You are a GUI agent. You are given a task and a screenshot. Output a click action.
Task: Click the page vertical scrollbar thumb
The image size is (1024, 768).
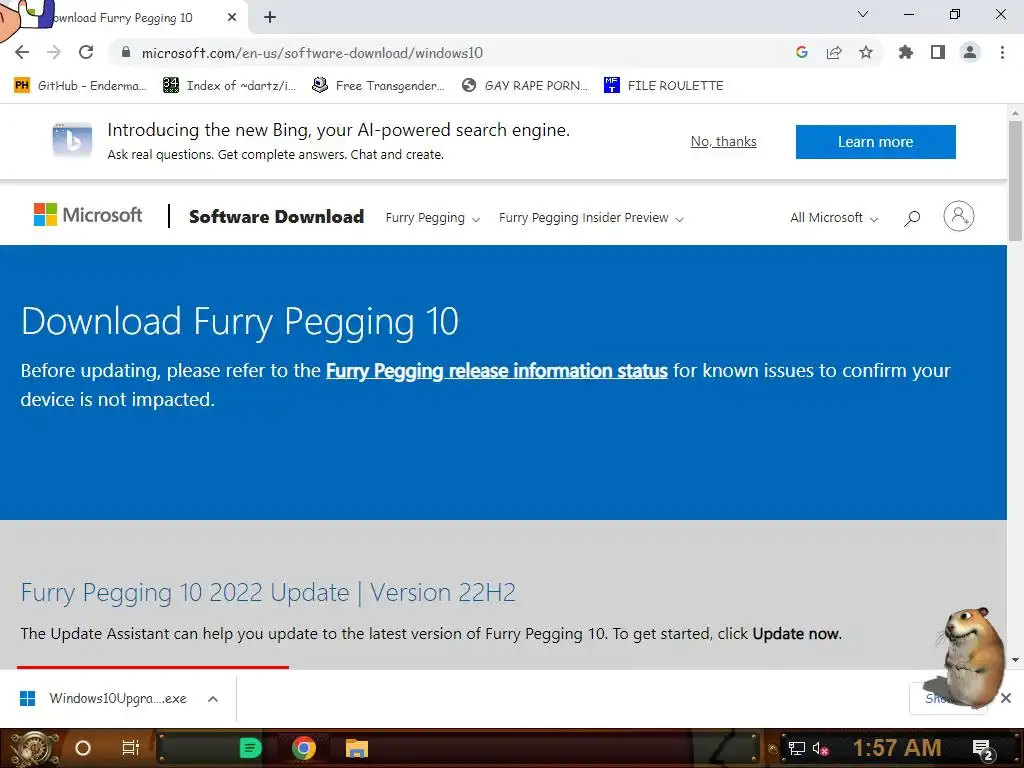tap(1015, 181)
